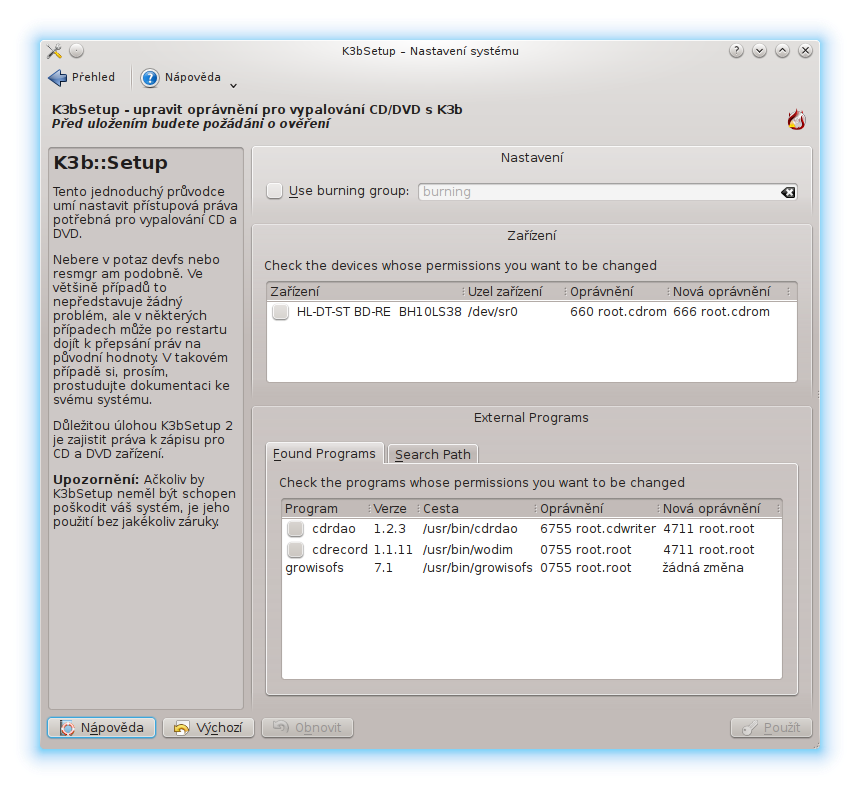Click the bottom Nápověda help button

tap(101, 728)
